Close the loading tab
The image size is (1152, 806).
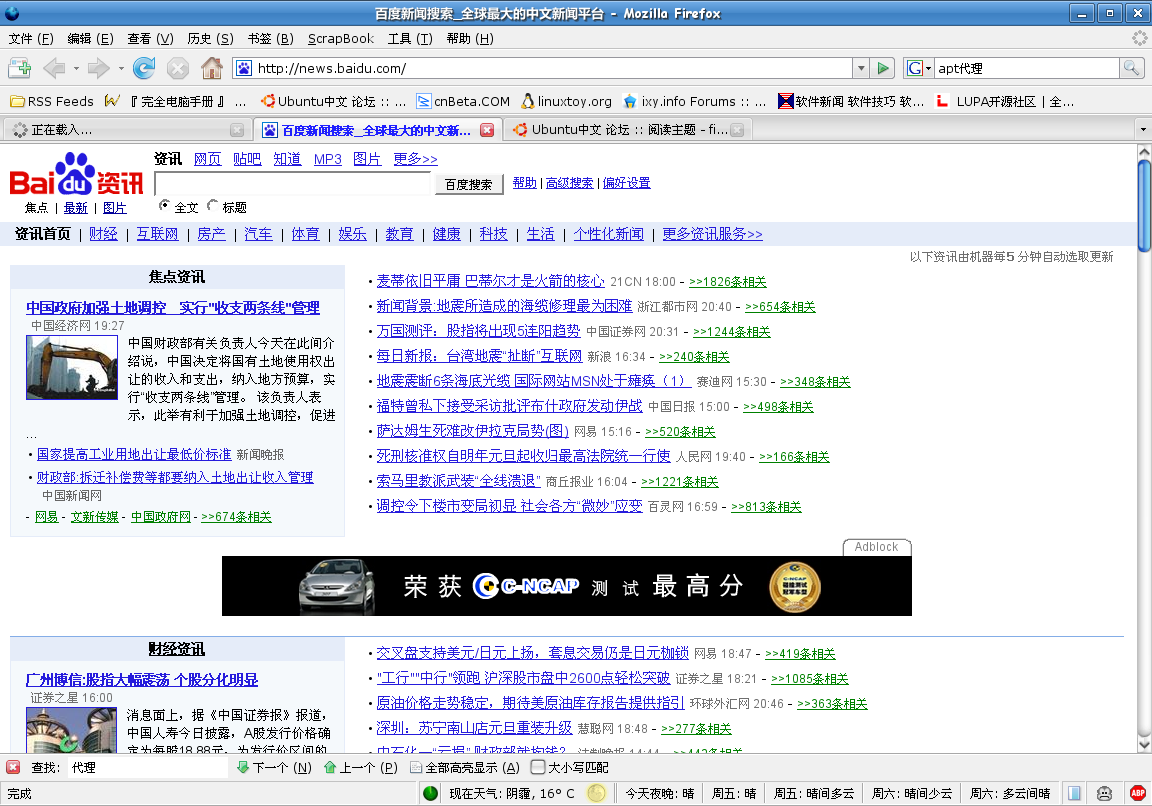point(237,130)
